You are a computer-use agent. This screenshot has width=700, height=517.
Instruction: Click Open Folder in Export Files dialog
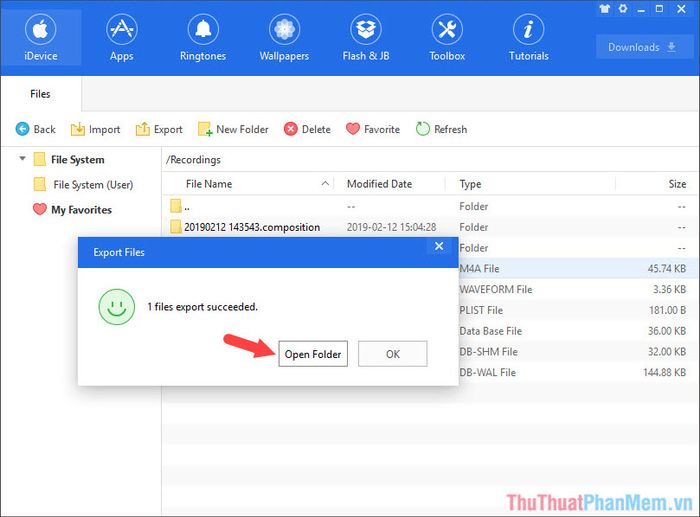click(313, 354)
